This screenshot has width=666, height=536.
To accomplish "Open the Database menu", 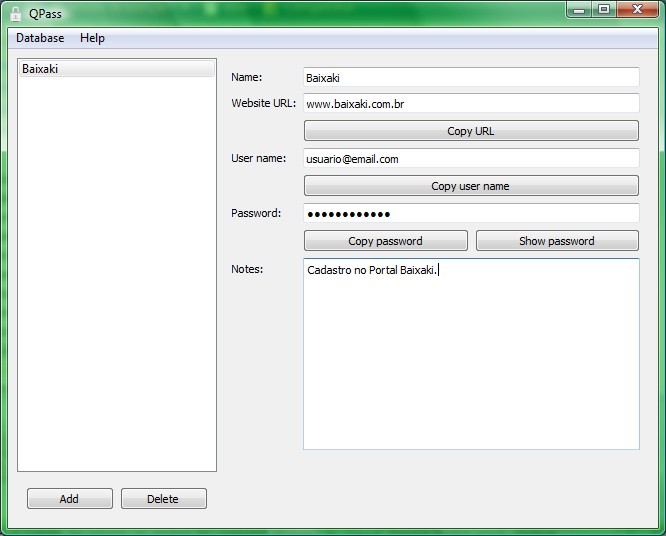I will click(x=40, y=38).
